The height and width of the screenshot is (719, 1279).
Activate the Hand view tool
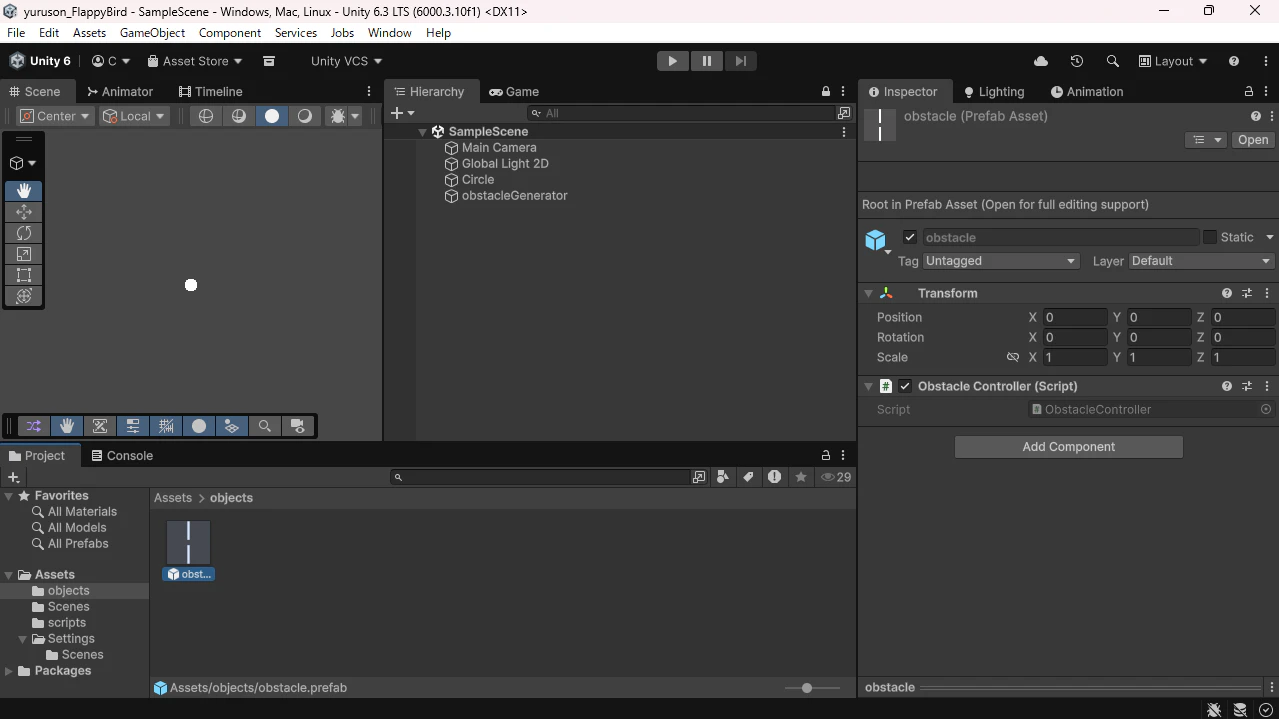[24, 191]
